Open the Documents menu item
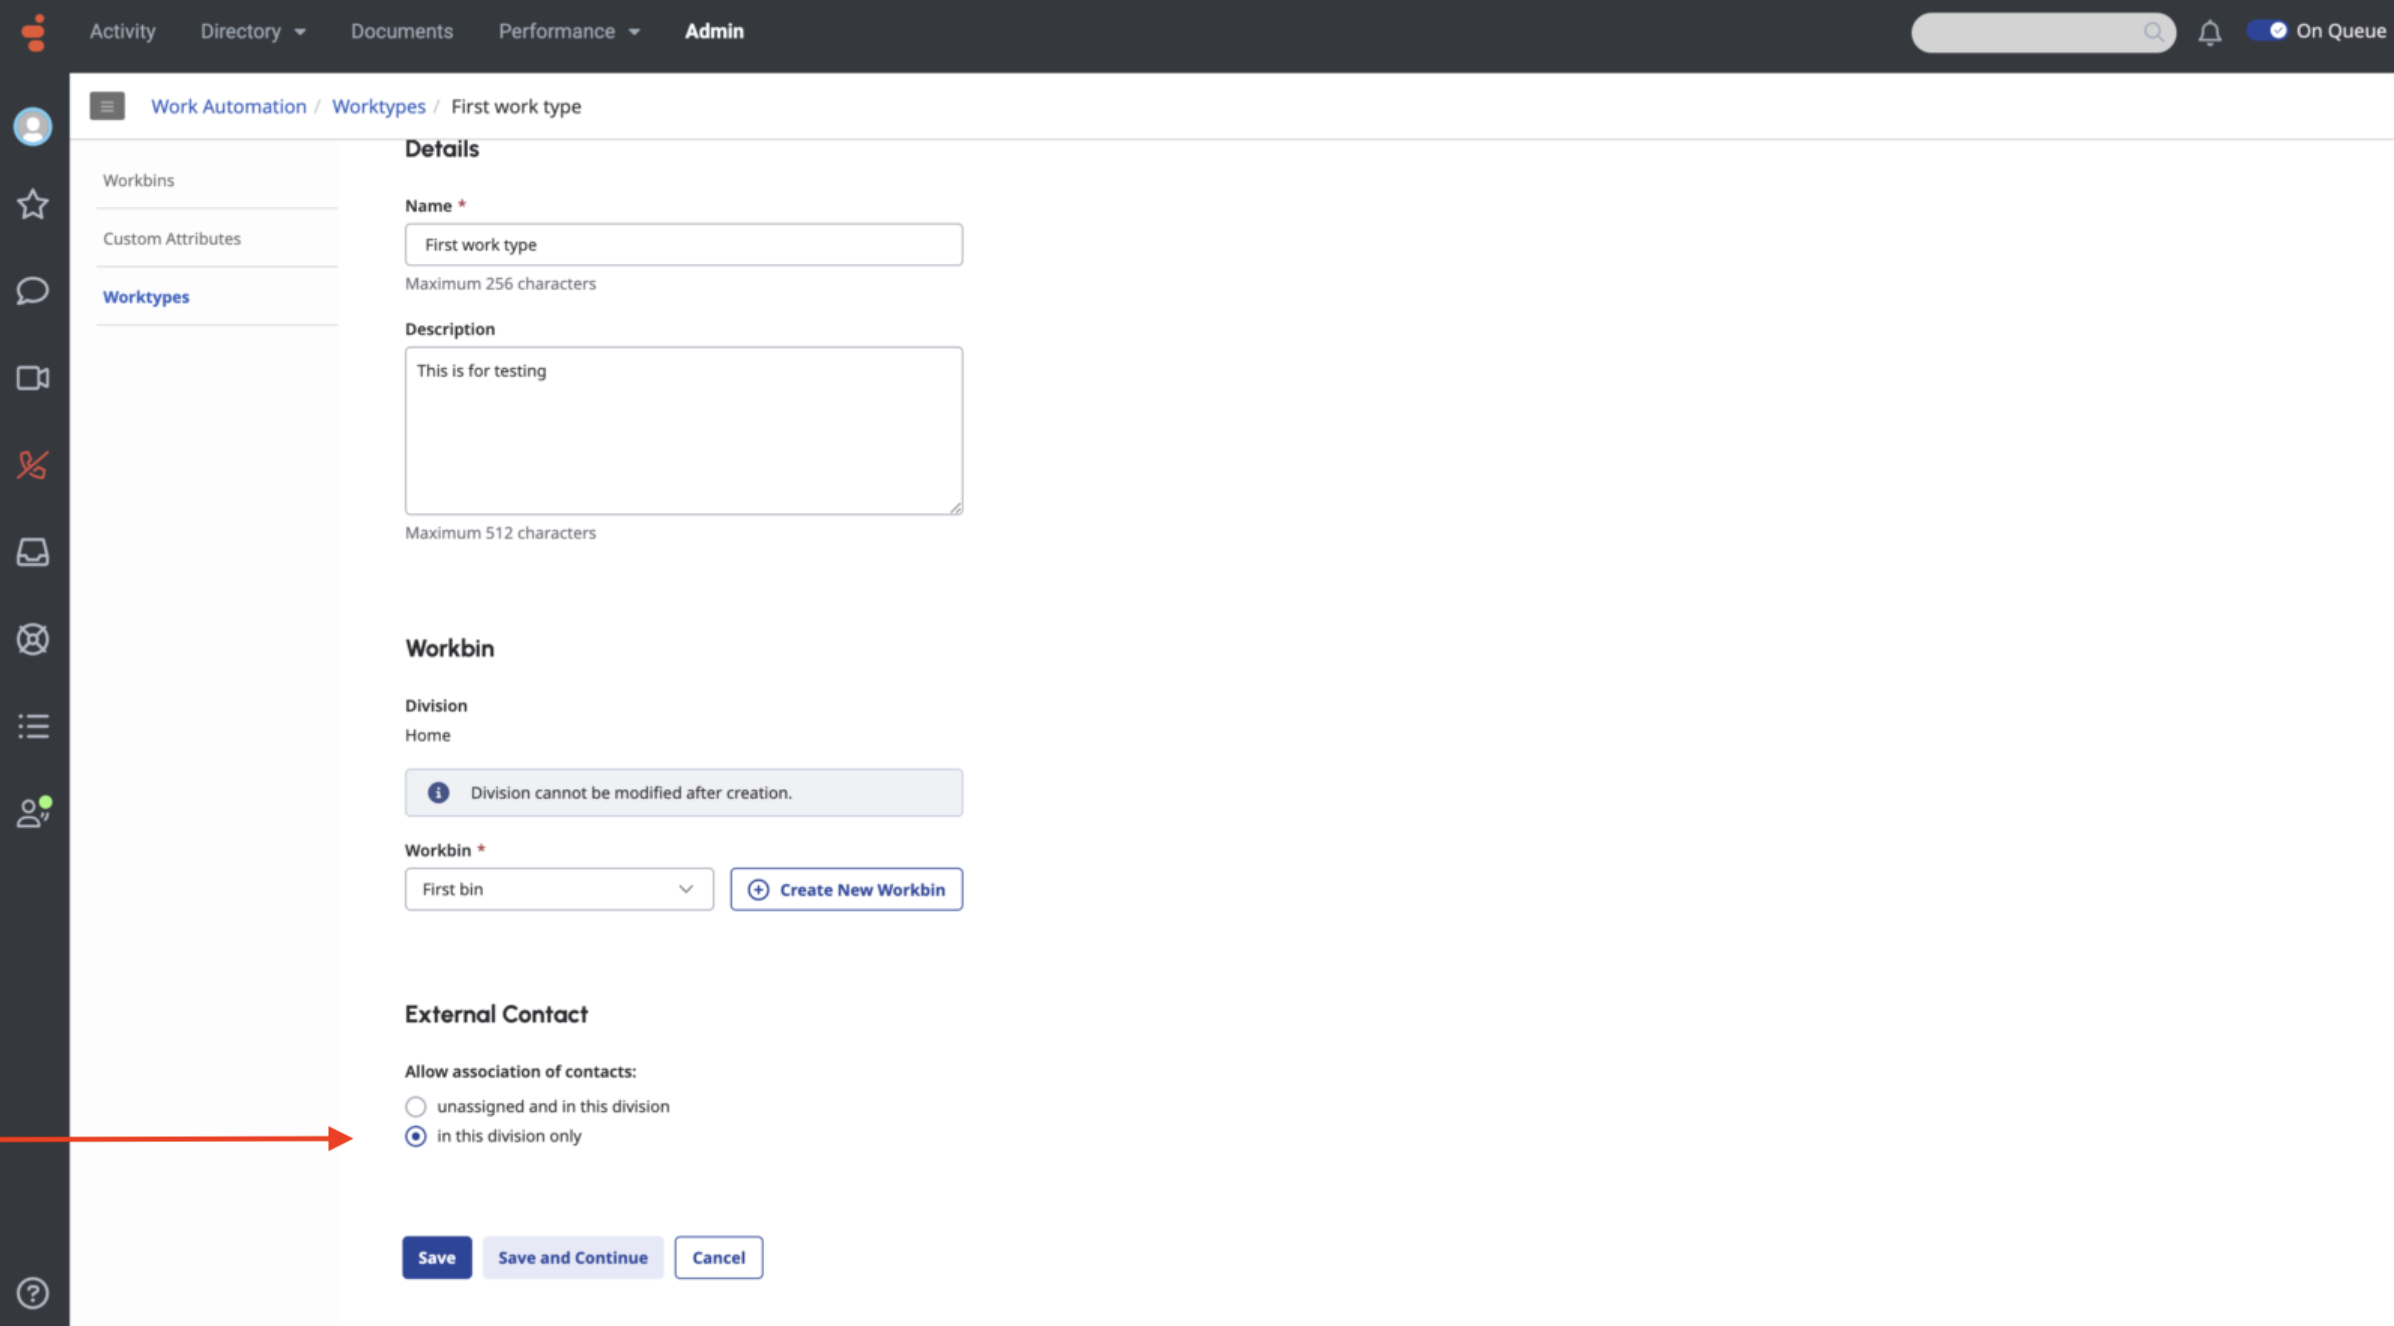This screenshot has width=2394, height=1326. pyautogui.click(x=401, y=31)
